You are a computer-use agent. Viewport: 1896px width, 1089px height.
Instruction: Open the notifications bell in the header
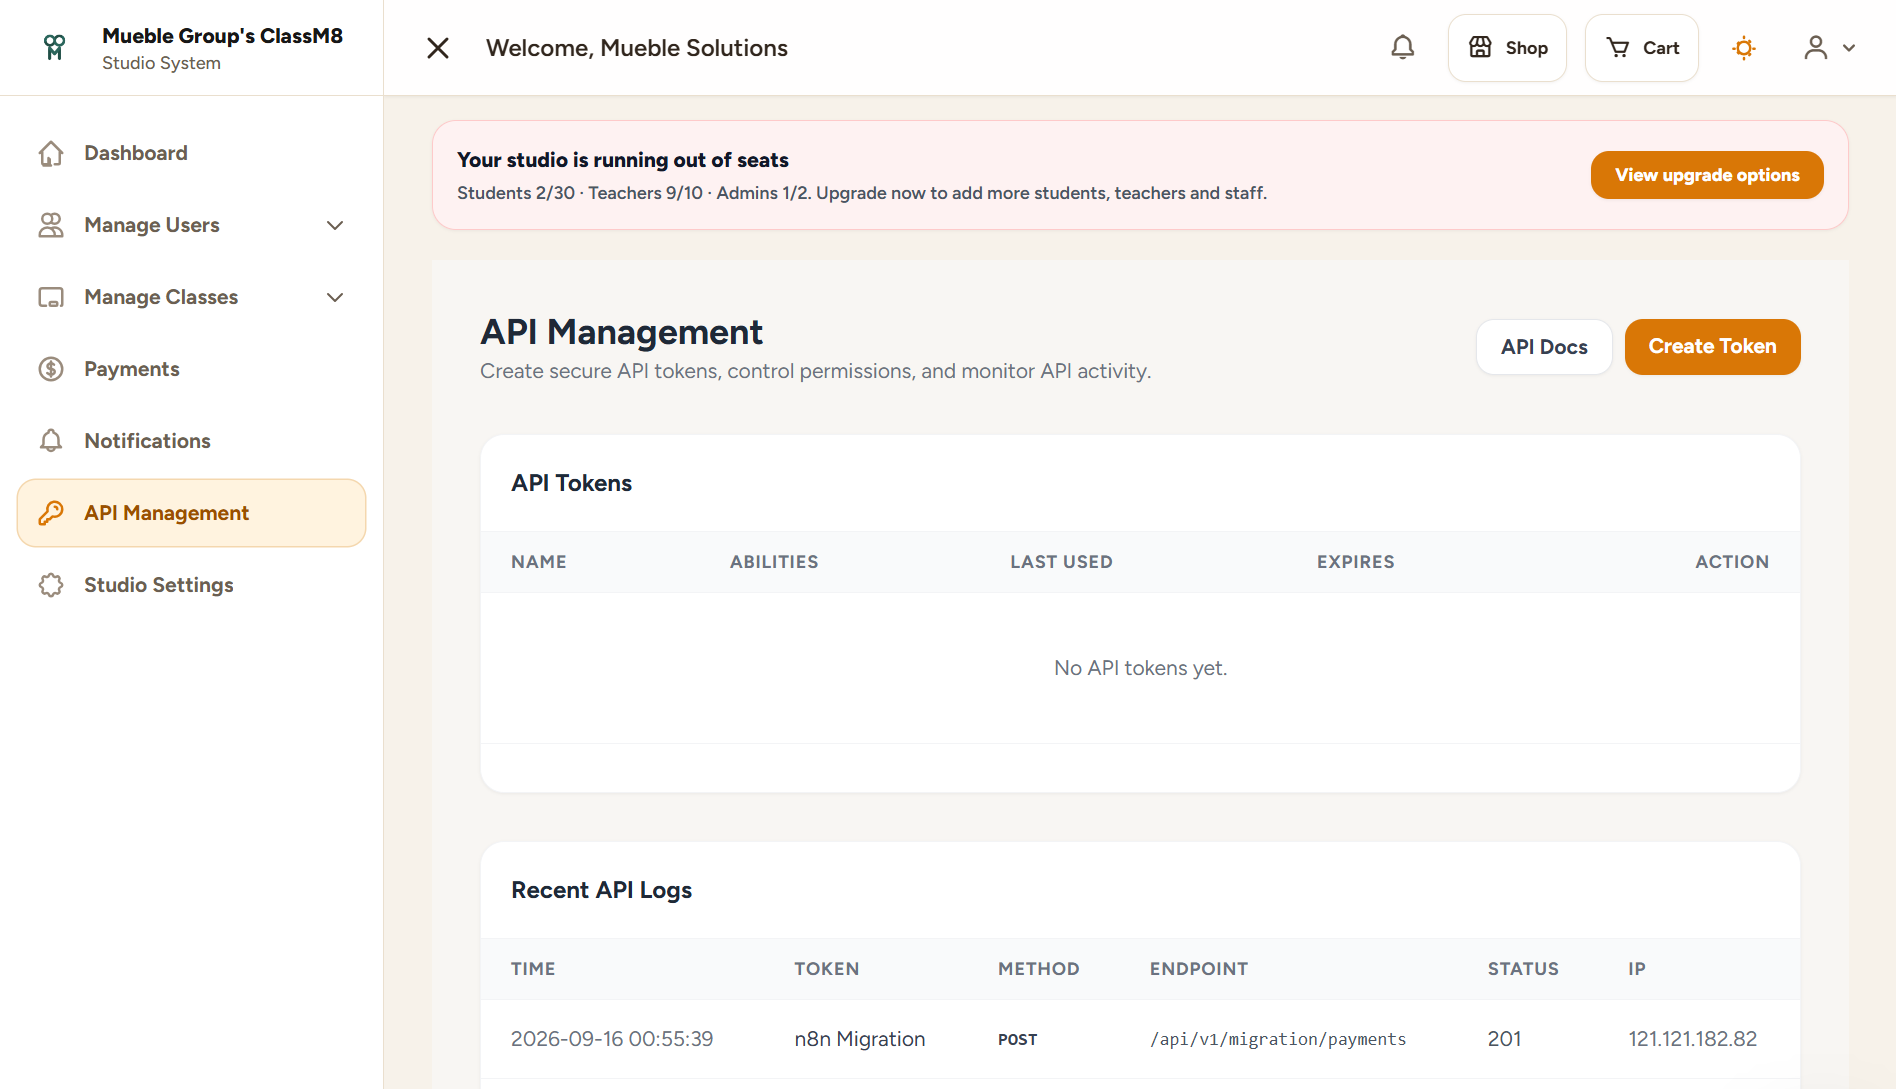[1403, 47]
